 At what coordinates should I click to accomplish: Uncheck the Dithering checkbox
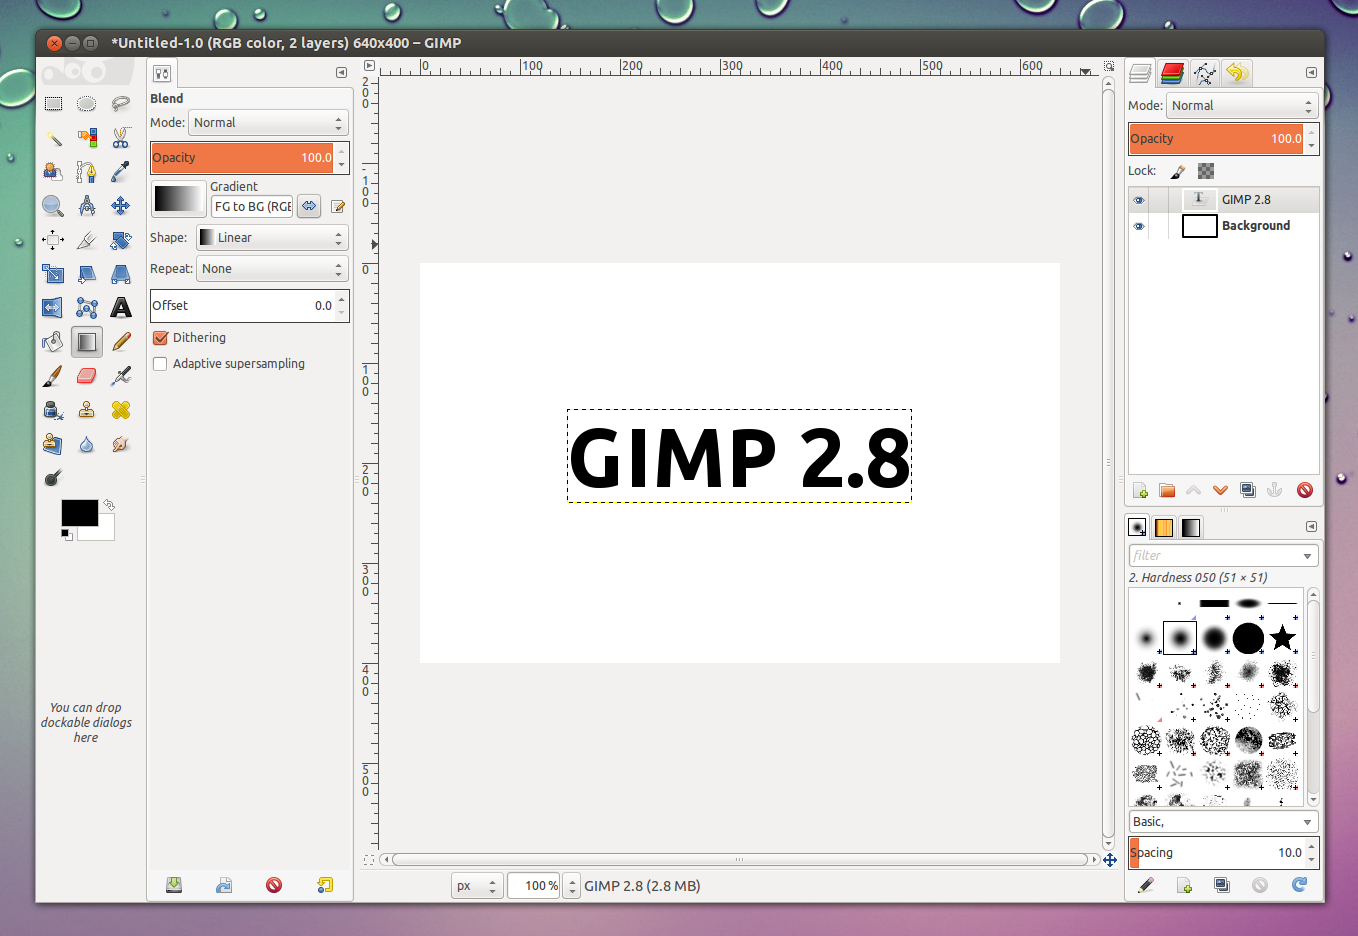point(160,338)
